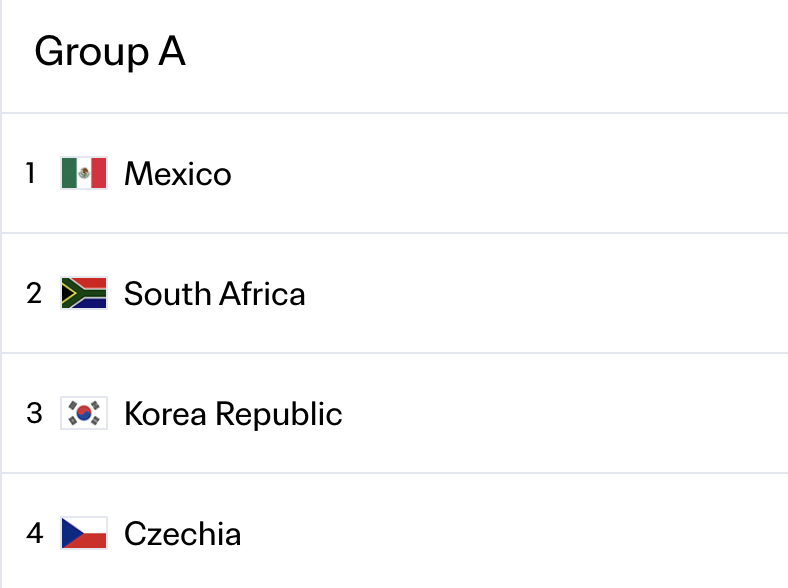Click the Mexico flag icon
This screenshot has width=788, height=588.
pos(84,173)
